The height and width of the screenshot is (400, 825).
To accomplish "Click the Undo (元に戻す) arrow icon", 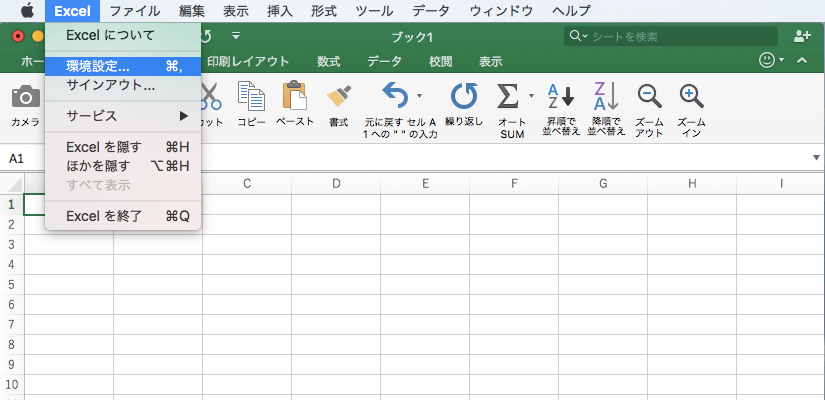I will point(396,96).
